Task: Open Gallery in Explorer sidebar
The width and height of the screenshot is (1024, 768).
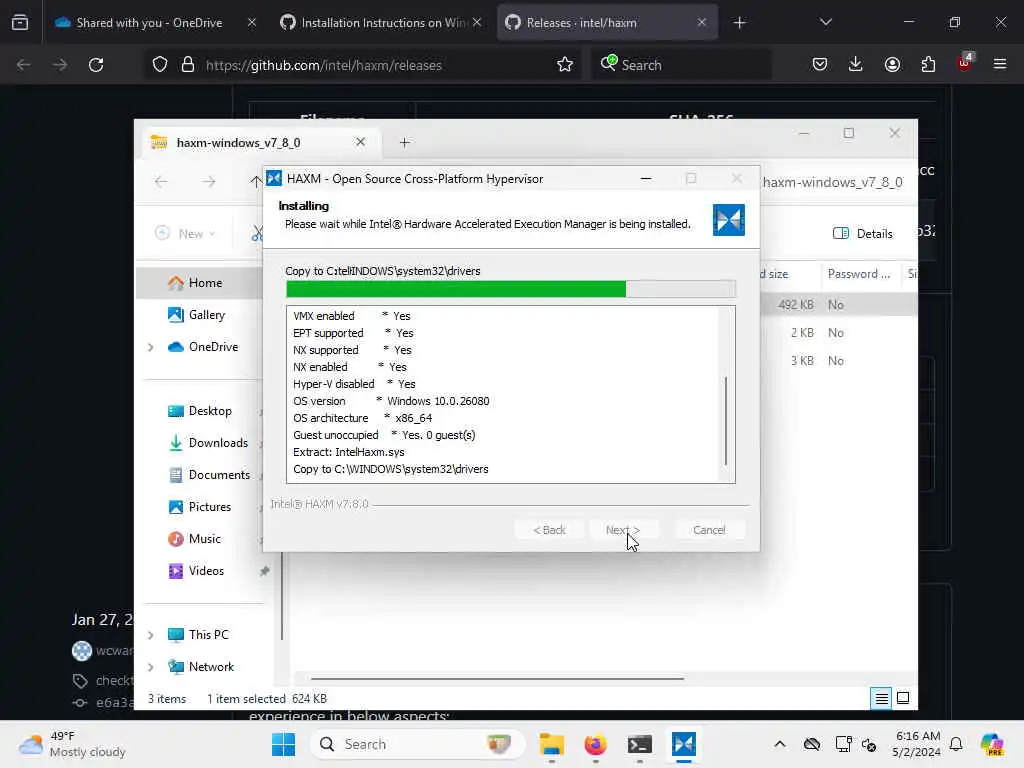Action: click(x=197, y=315)
